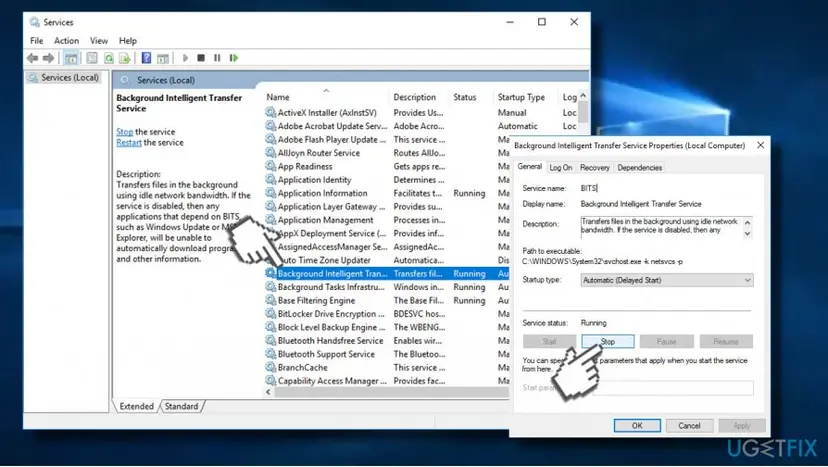Open the Help menu
This screenshot has width=828, height=467.
pos(128,41)
